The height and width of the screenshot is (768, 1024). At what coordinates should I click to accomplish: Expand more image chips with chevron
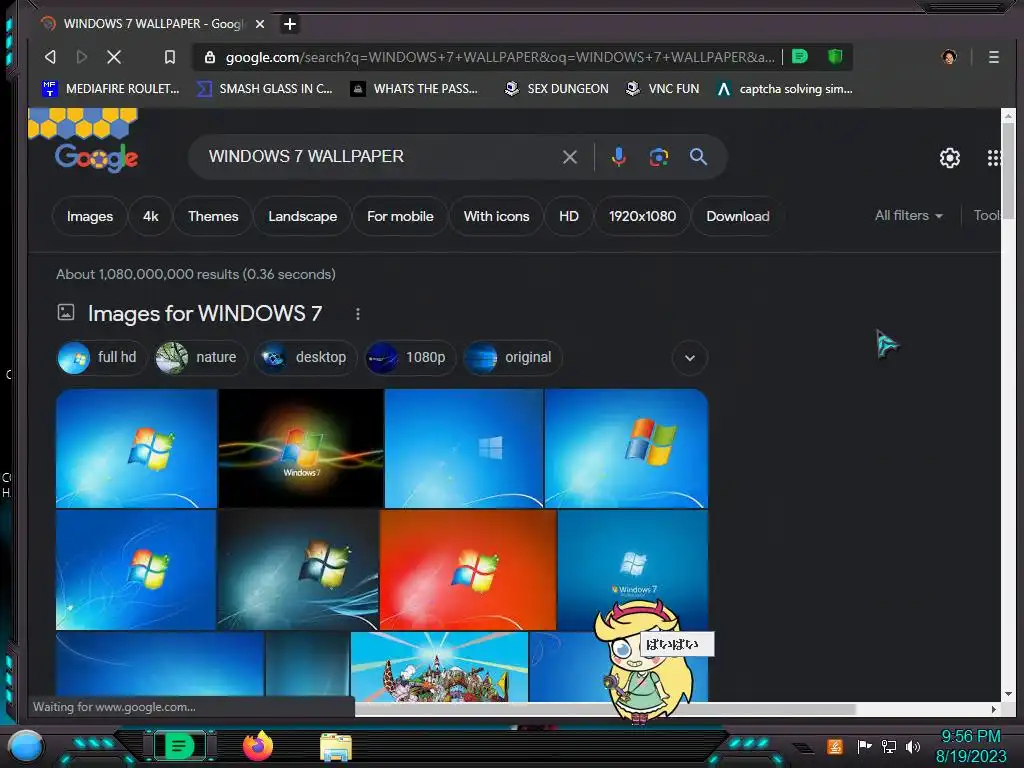pyautogui.click(x=690, y=358)
